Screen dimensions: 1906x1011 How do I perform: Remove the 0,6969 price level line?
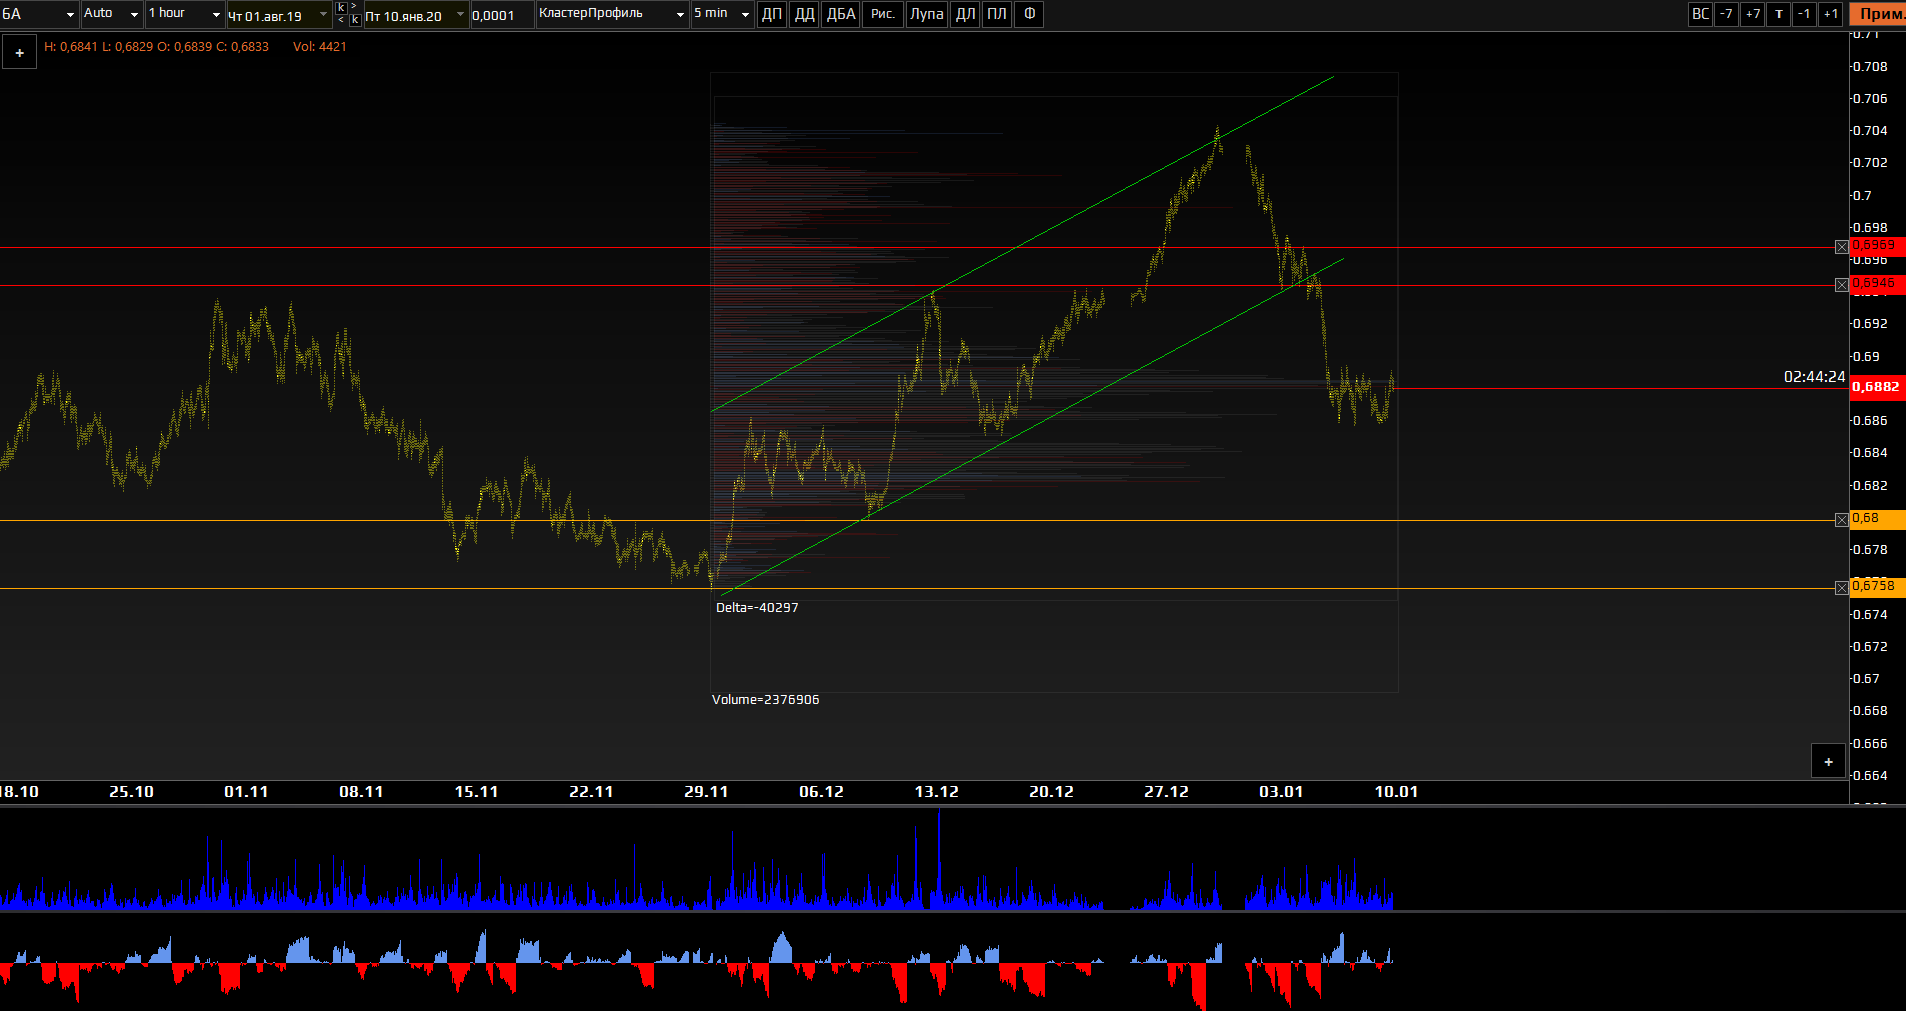click(1841, 247)
